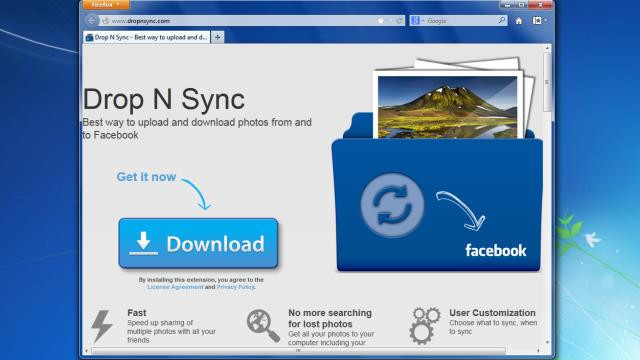Click the horizontal scrollbar right arrow

pyautogui.click(x=538, y=351)
